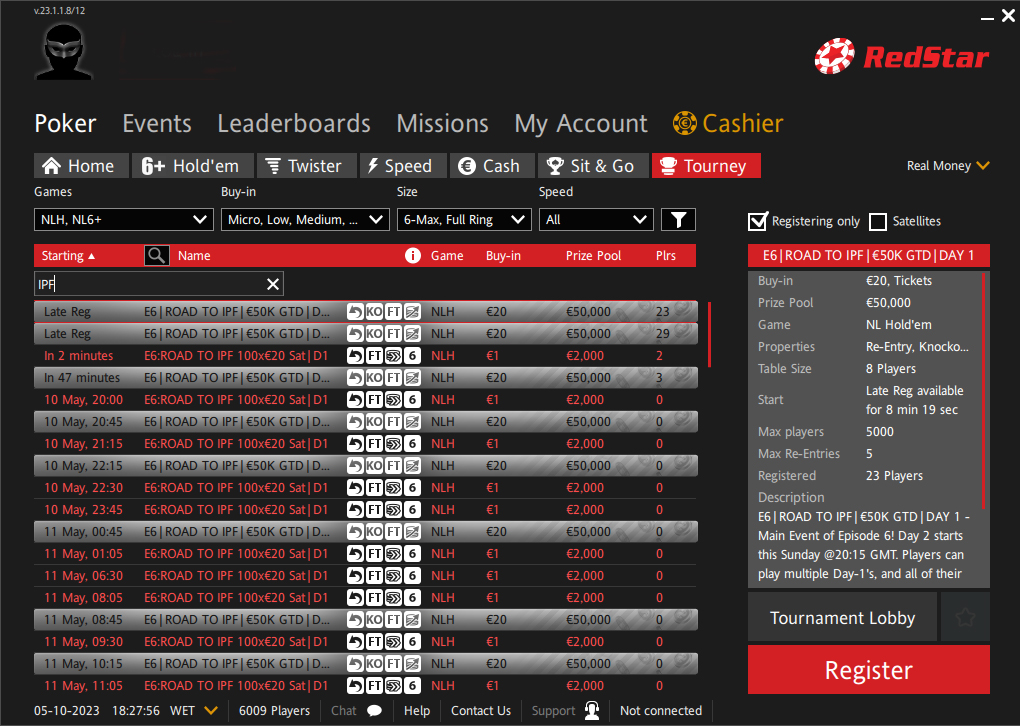Image resolution: width=1020 pixels, height=726 pixels.
Task: Click rising-chart icon in 10 May, 22:15 row
Action: click(412, 466)
